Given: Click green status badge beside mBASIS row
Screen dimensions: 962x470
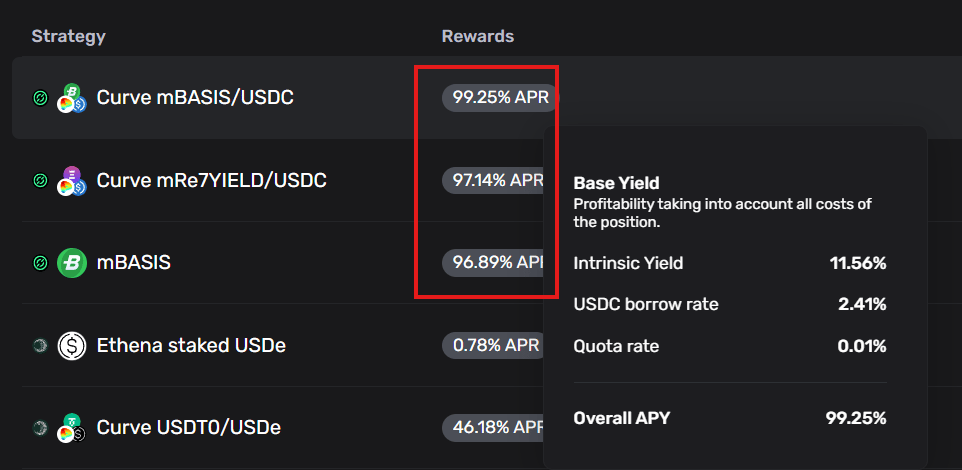Looking at the screenshot, I should point(40,263).
